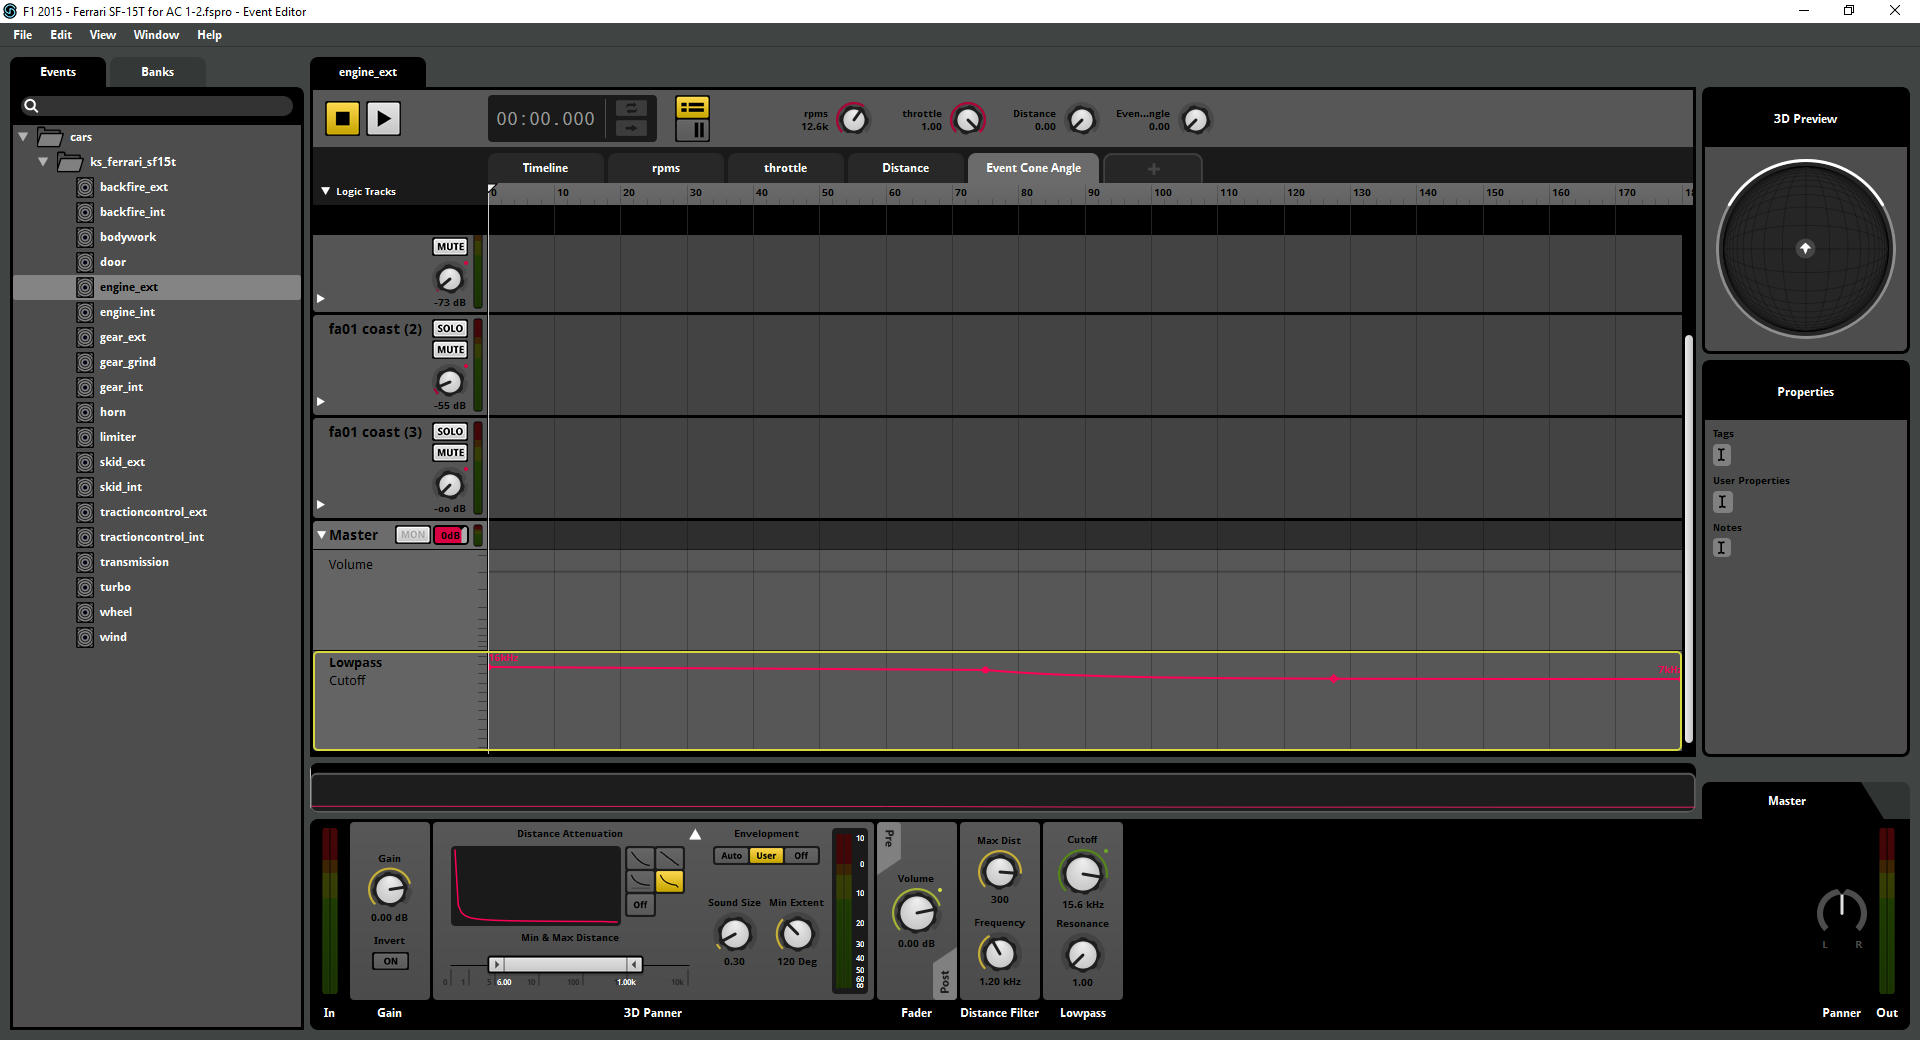This screenshot has height=1040, width=1920.
Task: Click the fa01 coast (2) volume knob
Action: (x=449, y=382)
